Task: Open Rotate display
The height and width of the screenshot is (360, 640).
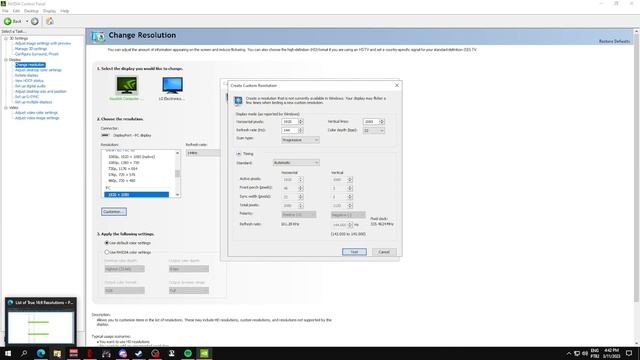Action: pos(27,76)
